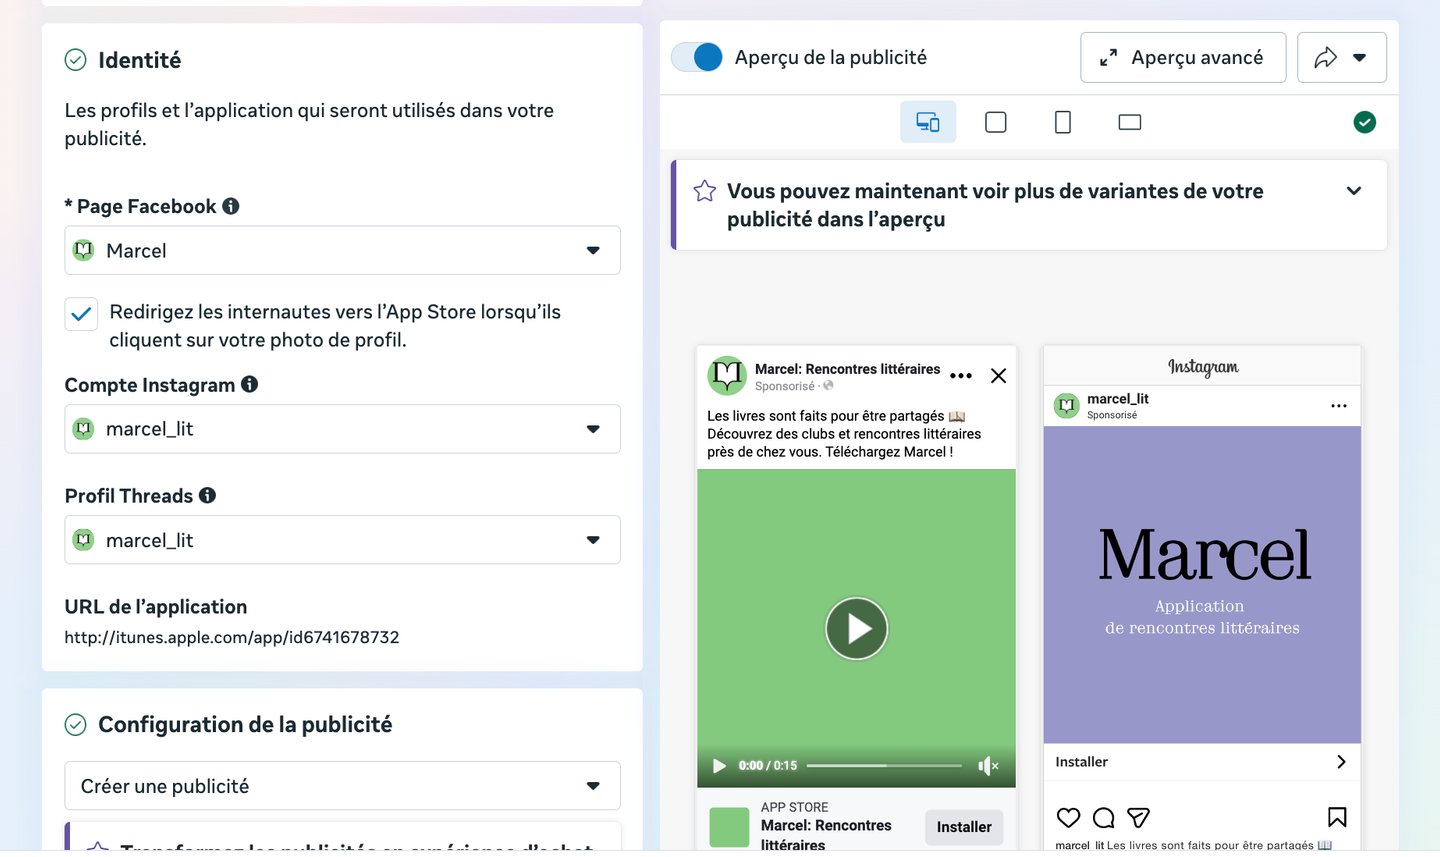Select the combined desktop and mobile preview icon
The height and width of the screenshot is (857, 1440).
point(928,122)
